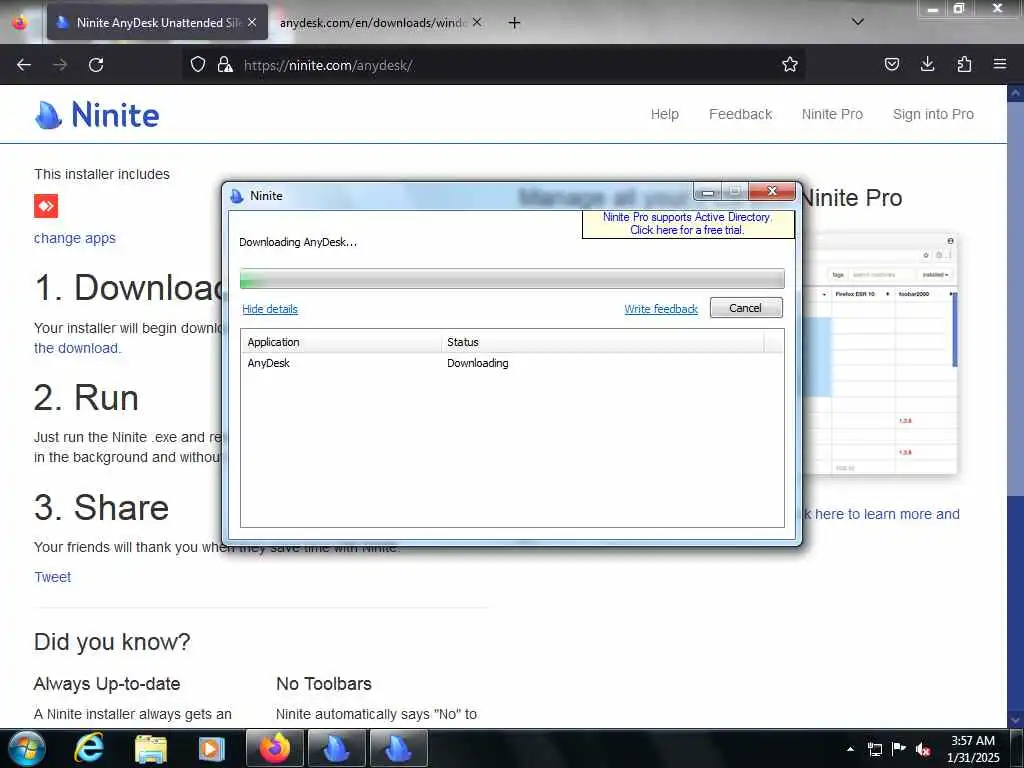Open the network tray icon
Viewport: 1024px width, 768px height.
coord(874,749)
